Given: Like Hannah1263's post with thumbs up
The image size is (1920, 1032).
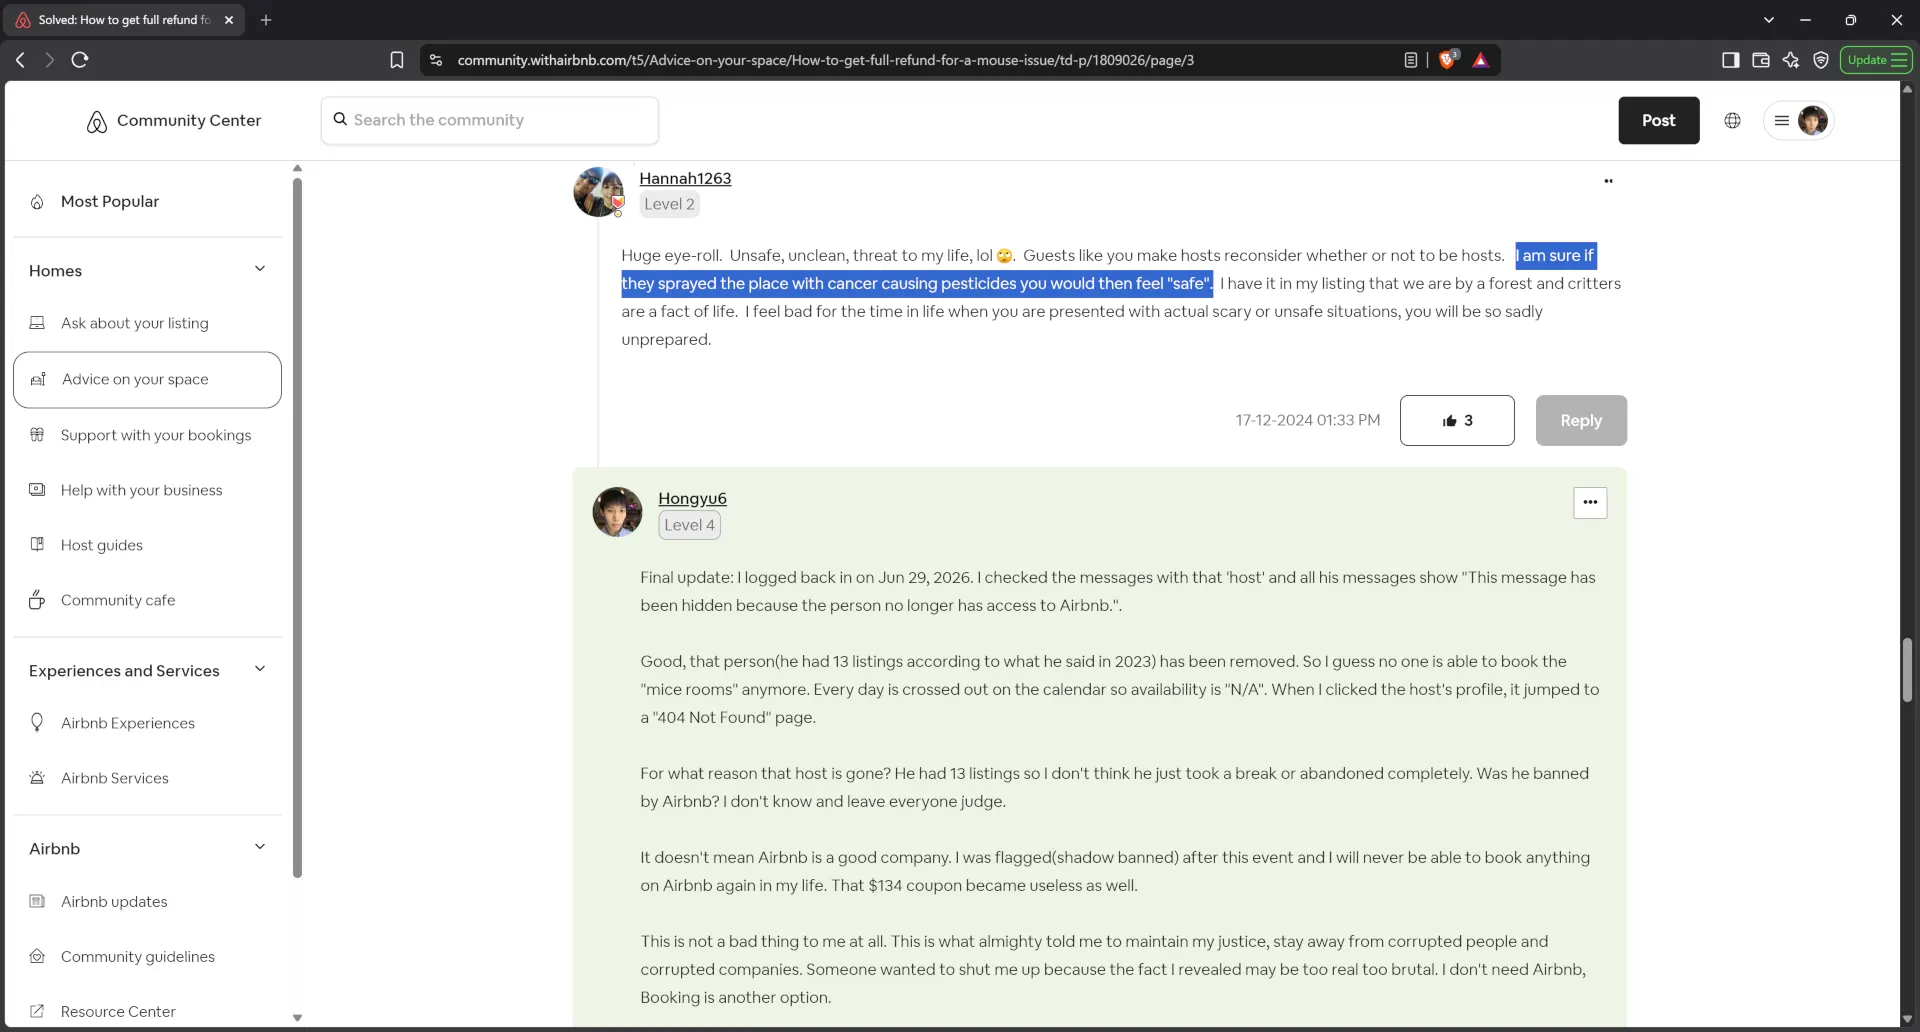Looking at the screenshot, I should (x=1457, y=420).
